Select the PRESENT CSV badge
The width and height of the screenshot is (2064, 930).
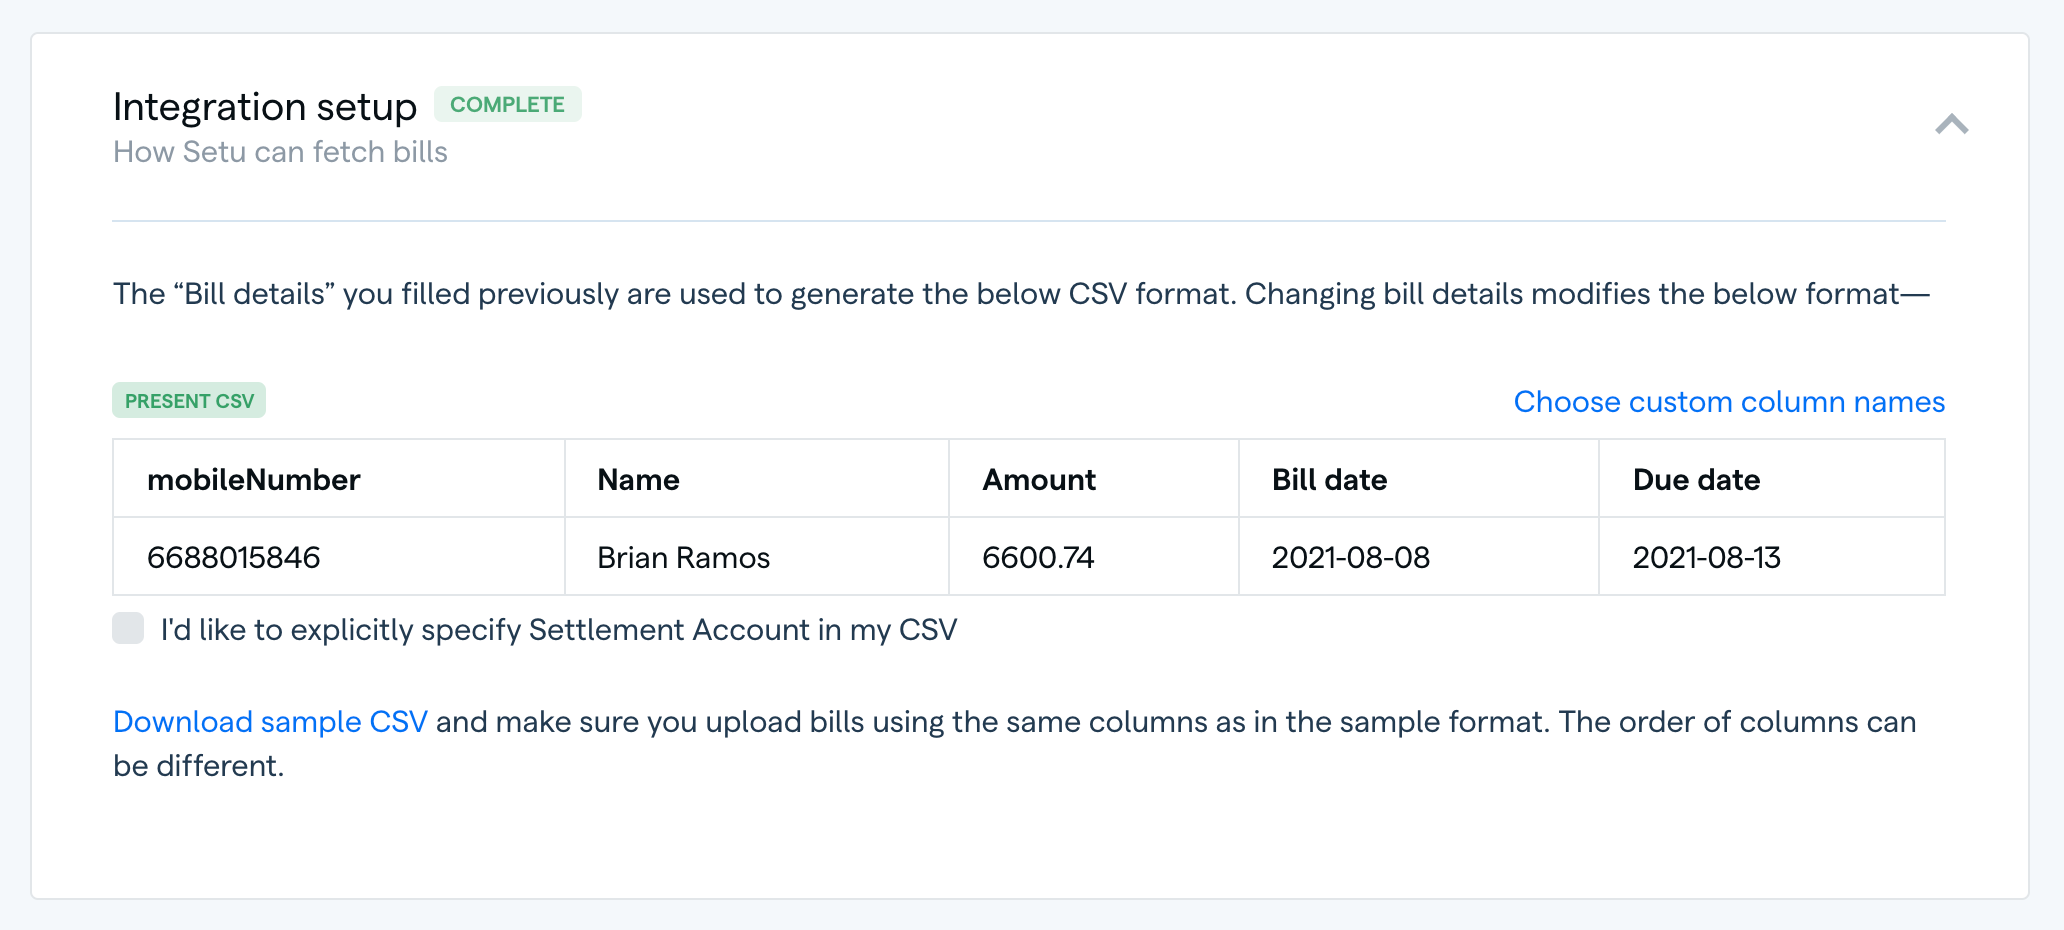[188, 399]
